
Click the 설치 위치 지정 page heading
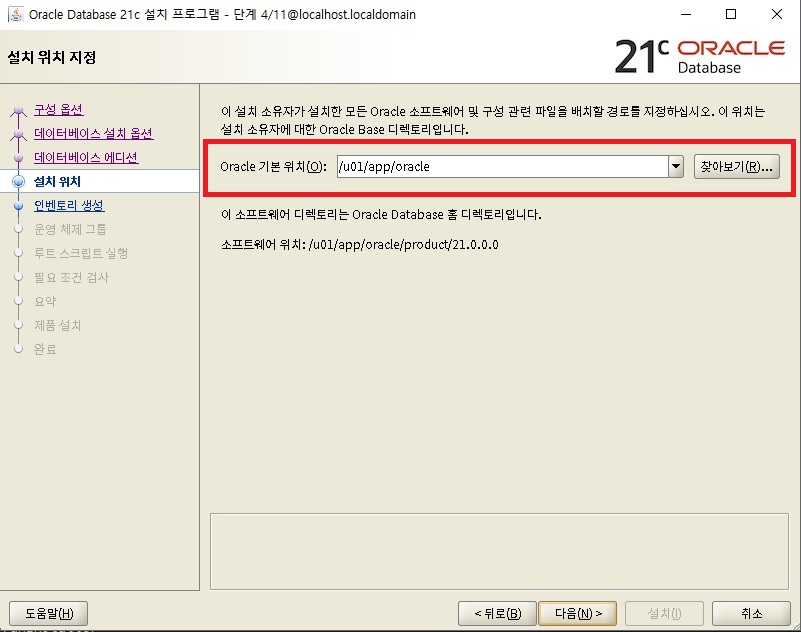[52, 57]
